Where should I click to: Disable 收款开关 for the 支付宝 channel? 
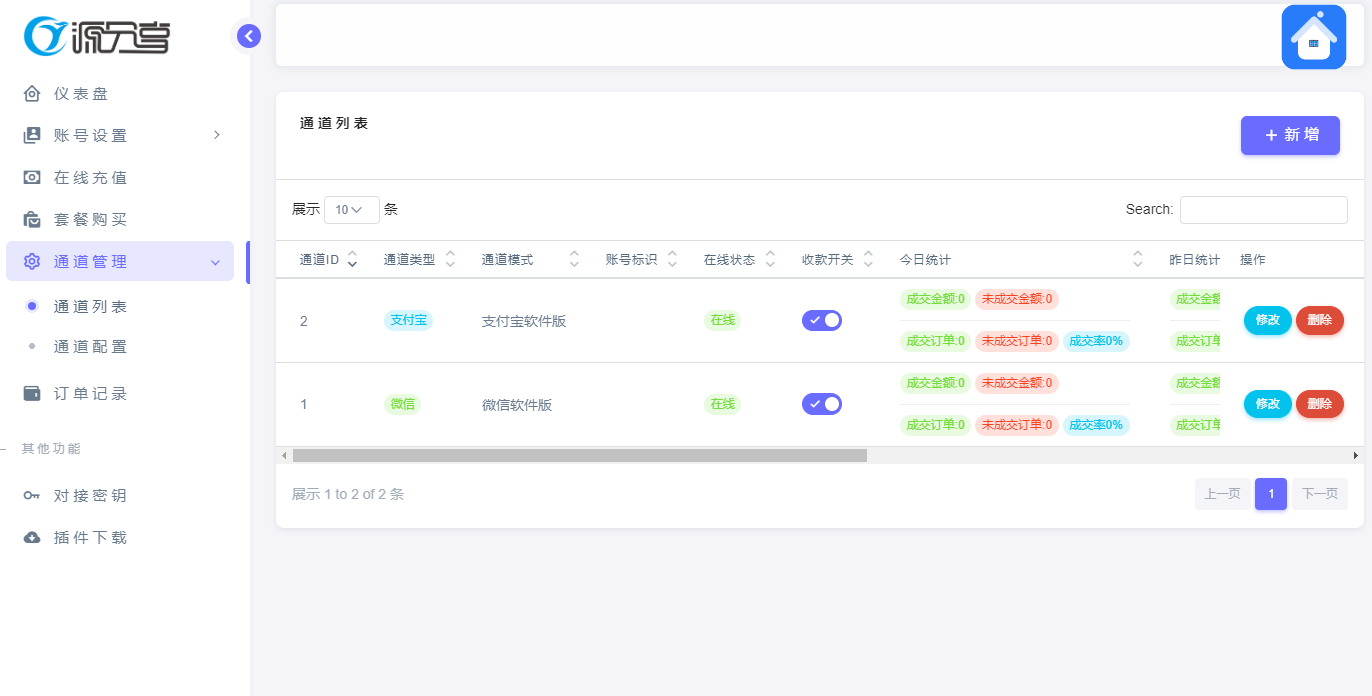[x=822, y=320]
